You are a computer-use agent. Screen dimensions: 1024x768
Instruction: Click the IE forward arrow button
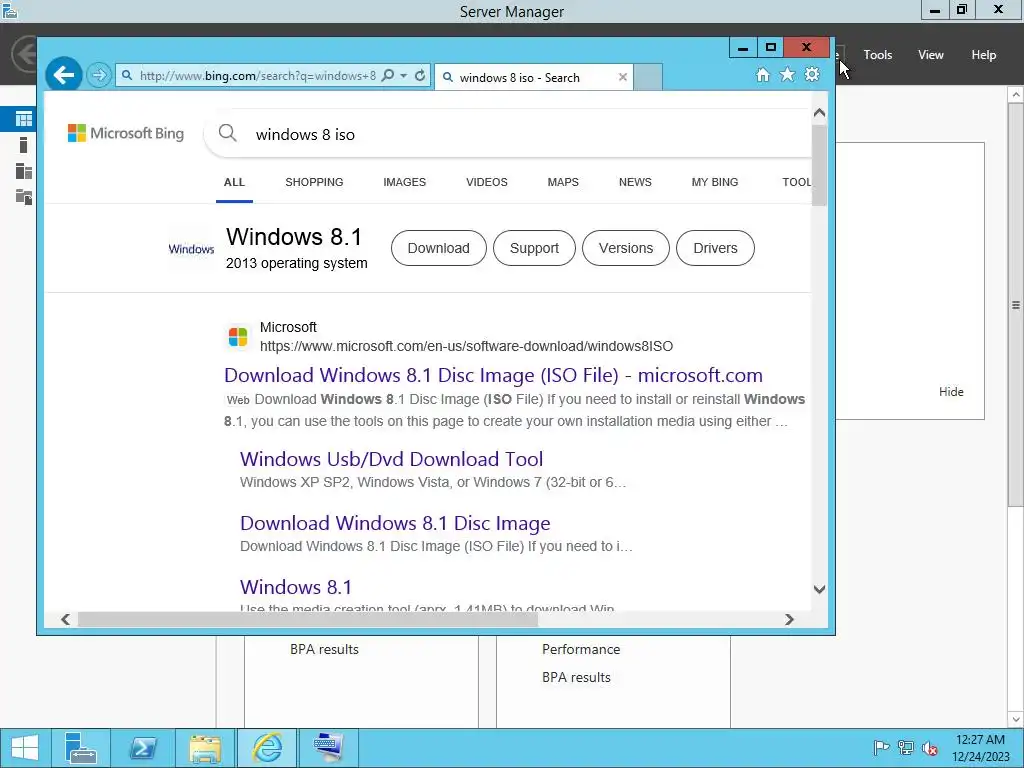click(99, 75)
